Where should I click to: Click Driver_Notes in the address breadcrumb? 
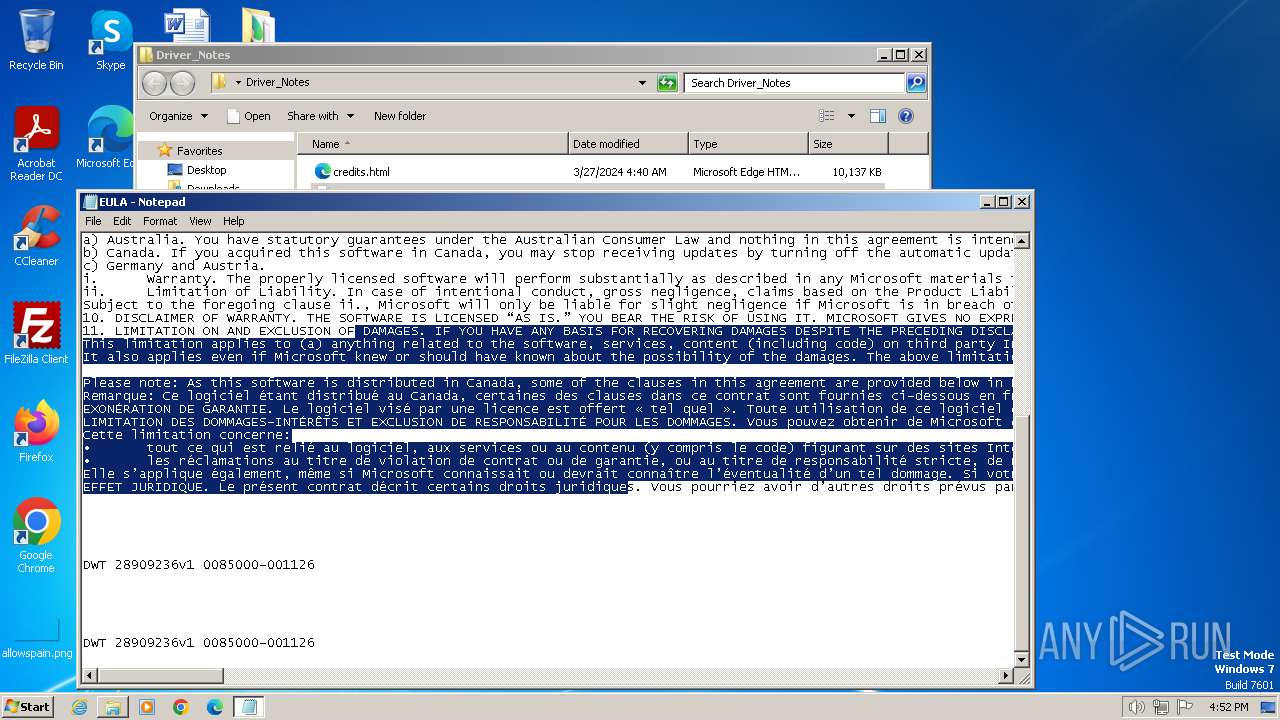click(277, 83)
